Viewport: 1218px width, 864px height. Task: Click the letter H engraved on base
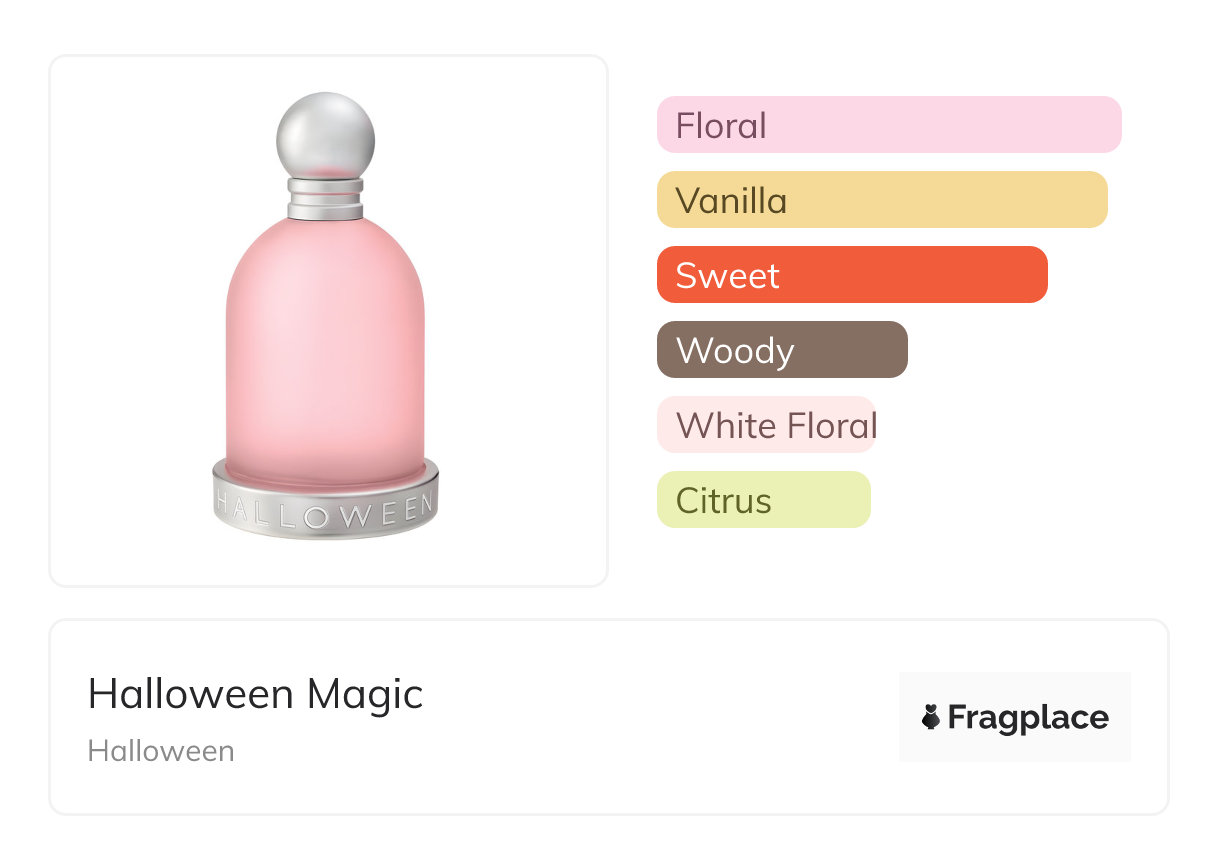coord(224,500)
